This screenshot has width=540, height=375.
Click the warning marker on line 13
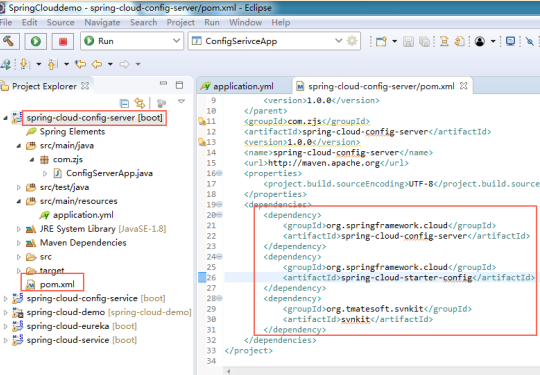click(x=202, y=142)
